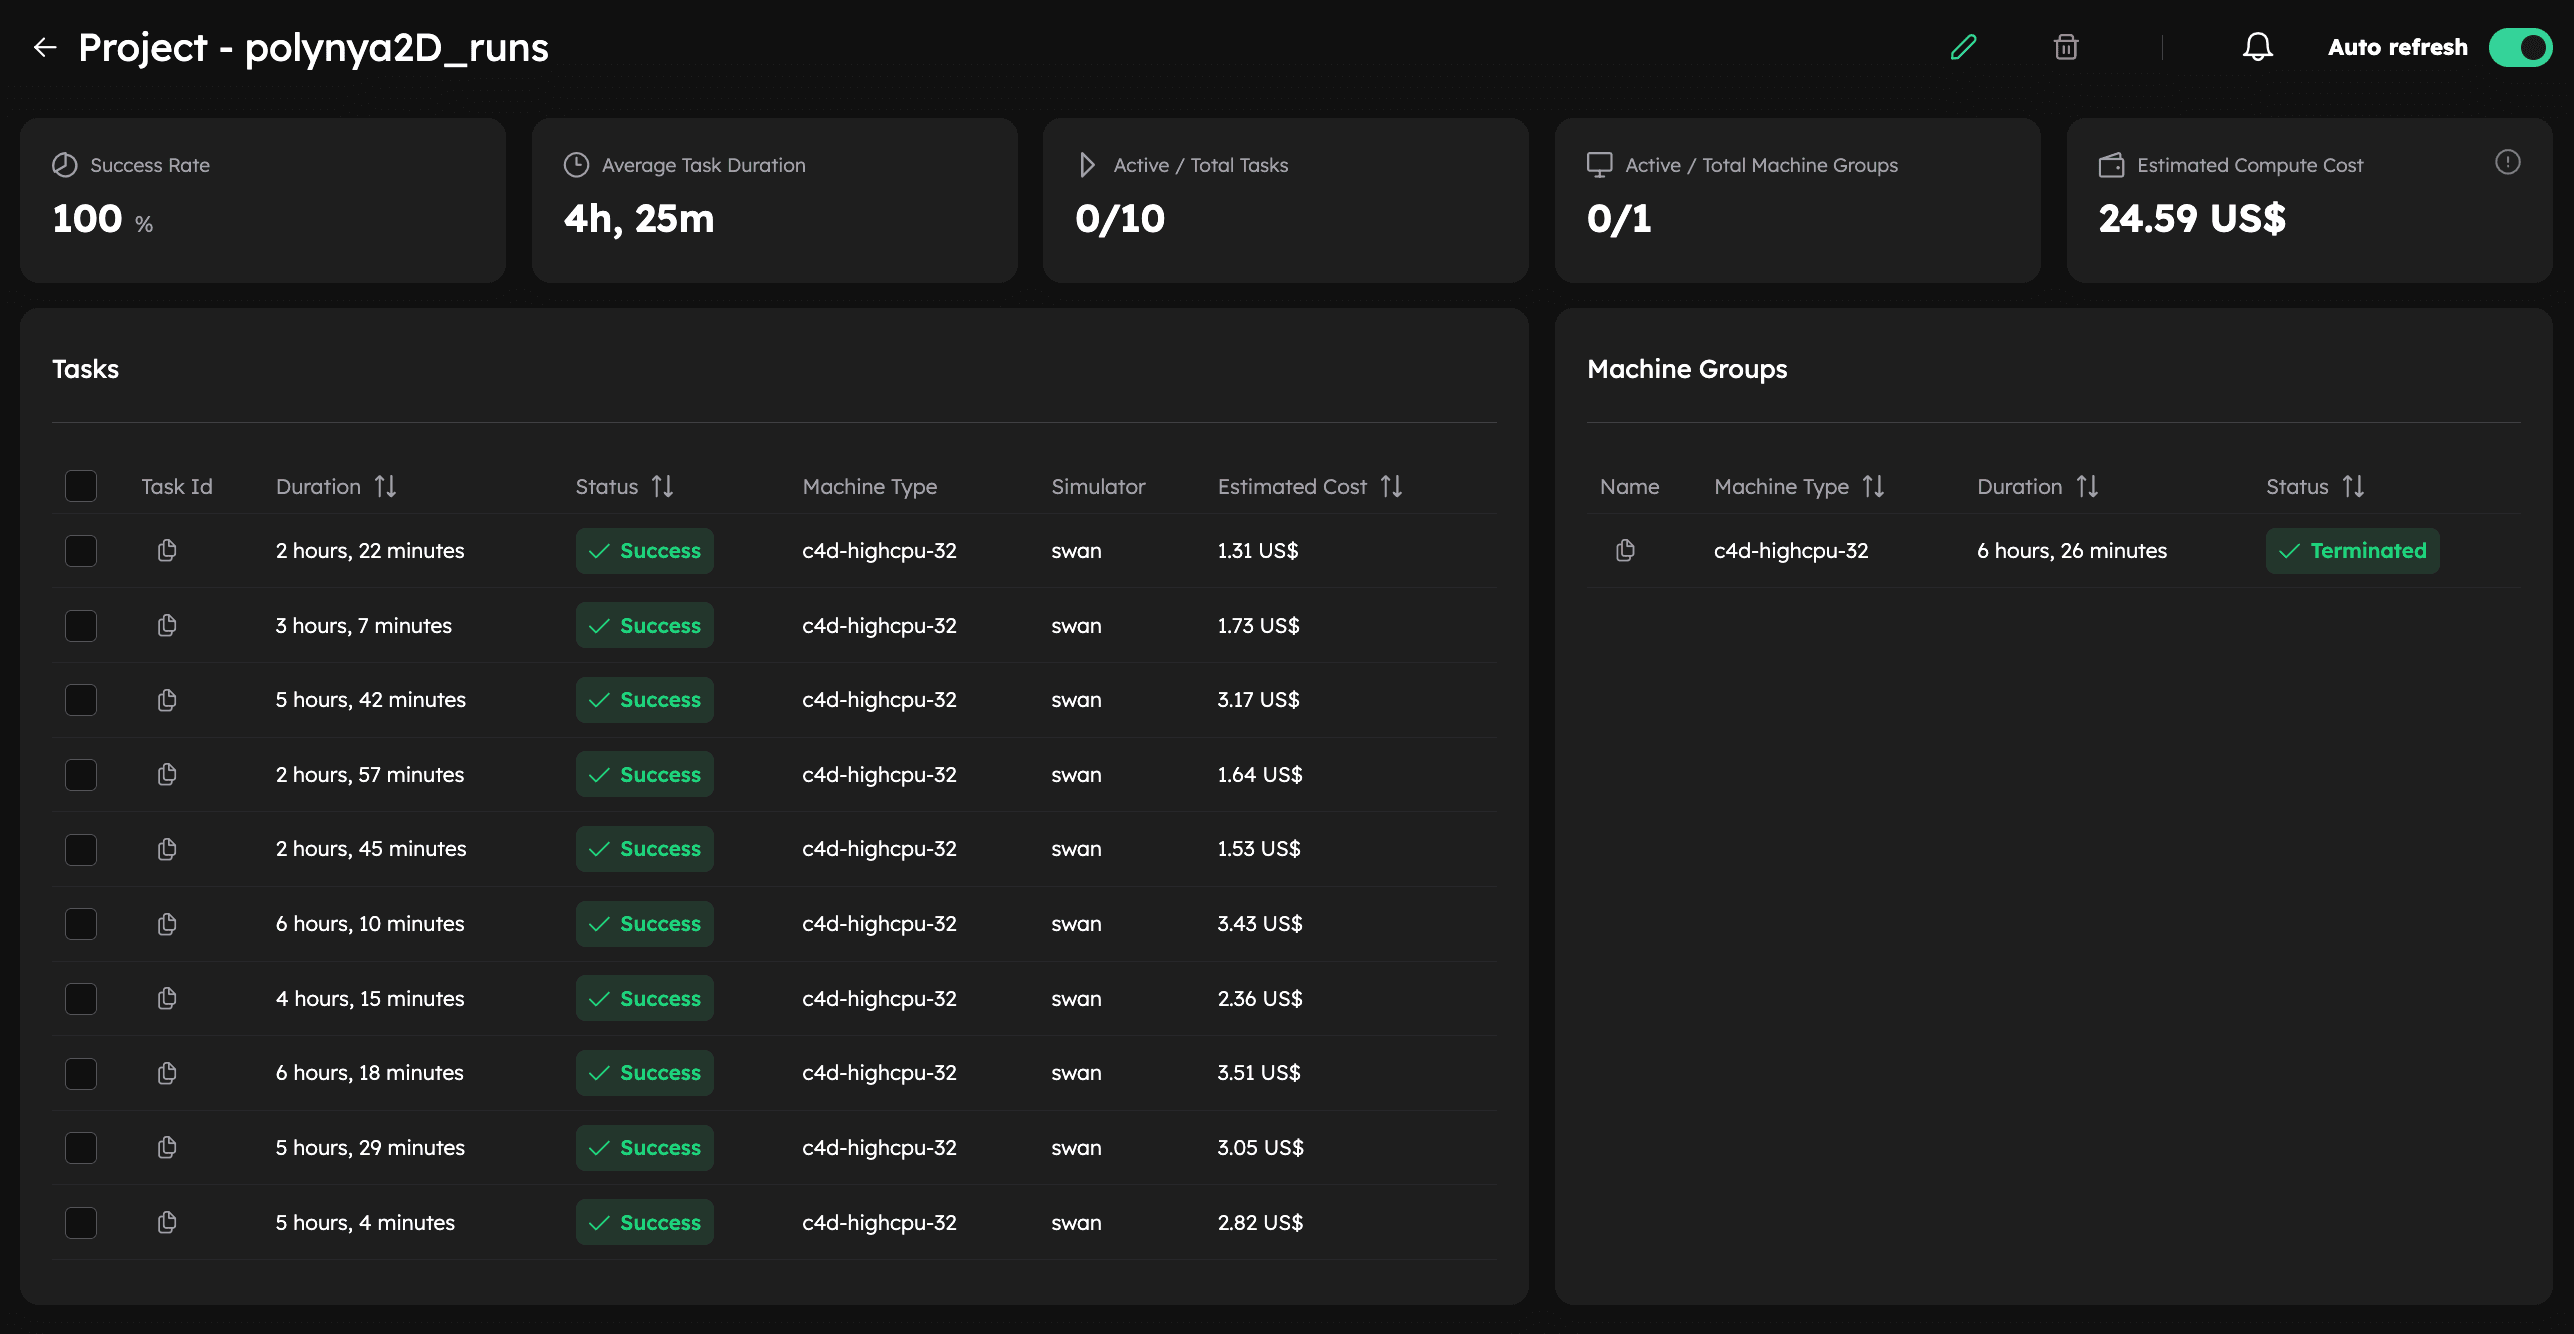Viewport: 2574px width, 1334px height.
Task: Sort tasks by Estimated Cost
Action: 1391,486
